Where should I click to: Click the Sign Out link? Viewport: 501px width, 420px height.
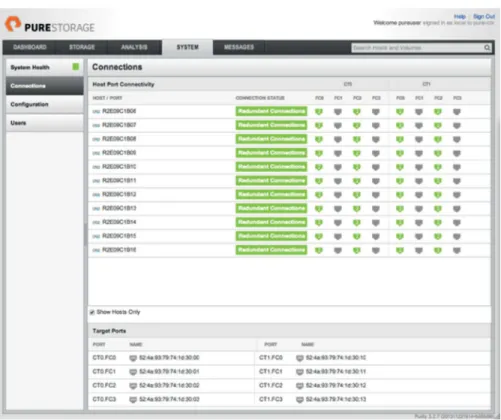click(x=484, y=16)
